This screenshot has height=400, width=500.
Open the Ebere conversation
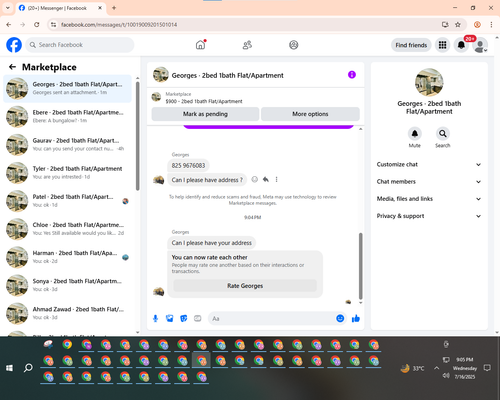[x=67, y=116]
